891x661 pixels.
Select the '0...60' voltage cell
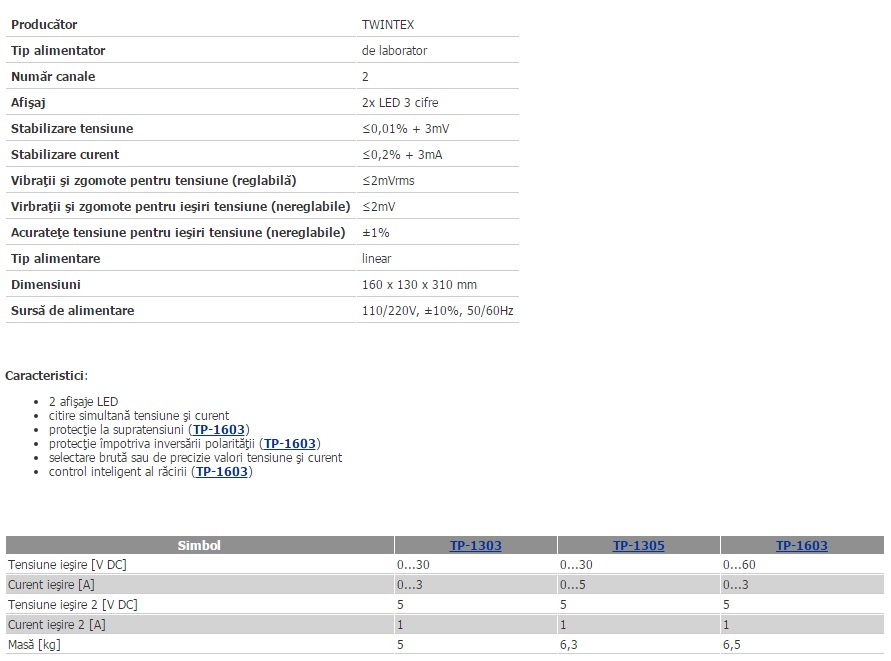coord(739,565)
